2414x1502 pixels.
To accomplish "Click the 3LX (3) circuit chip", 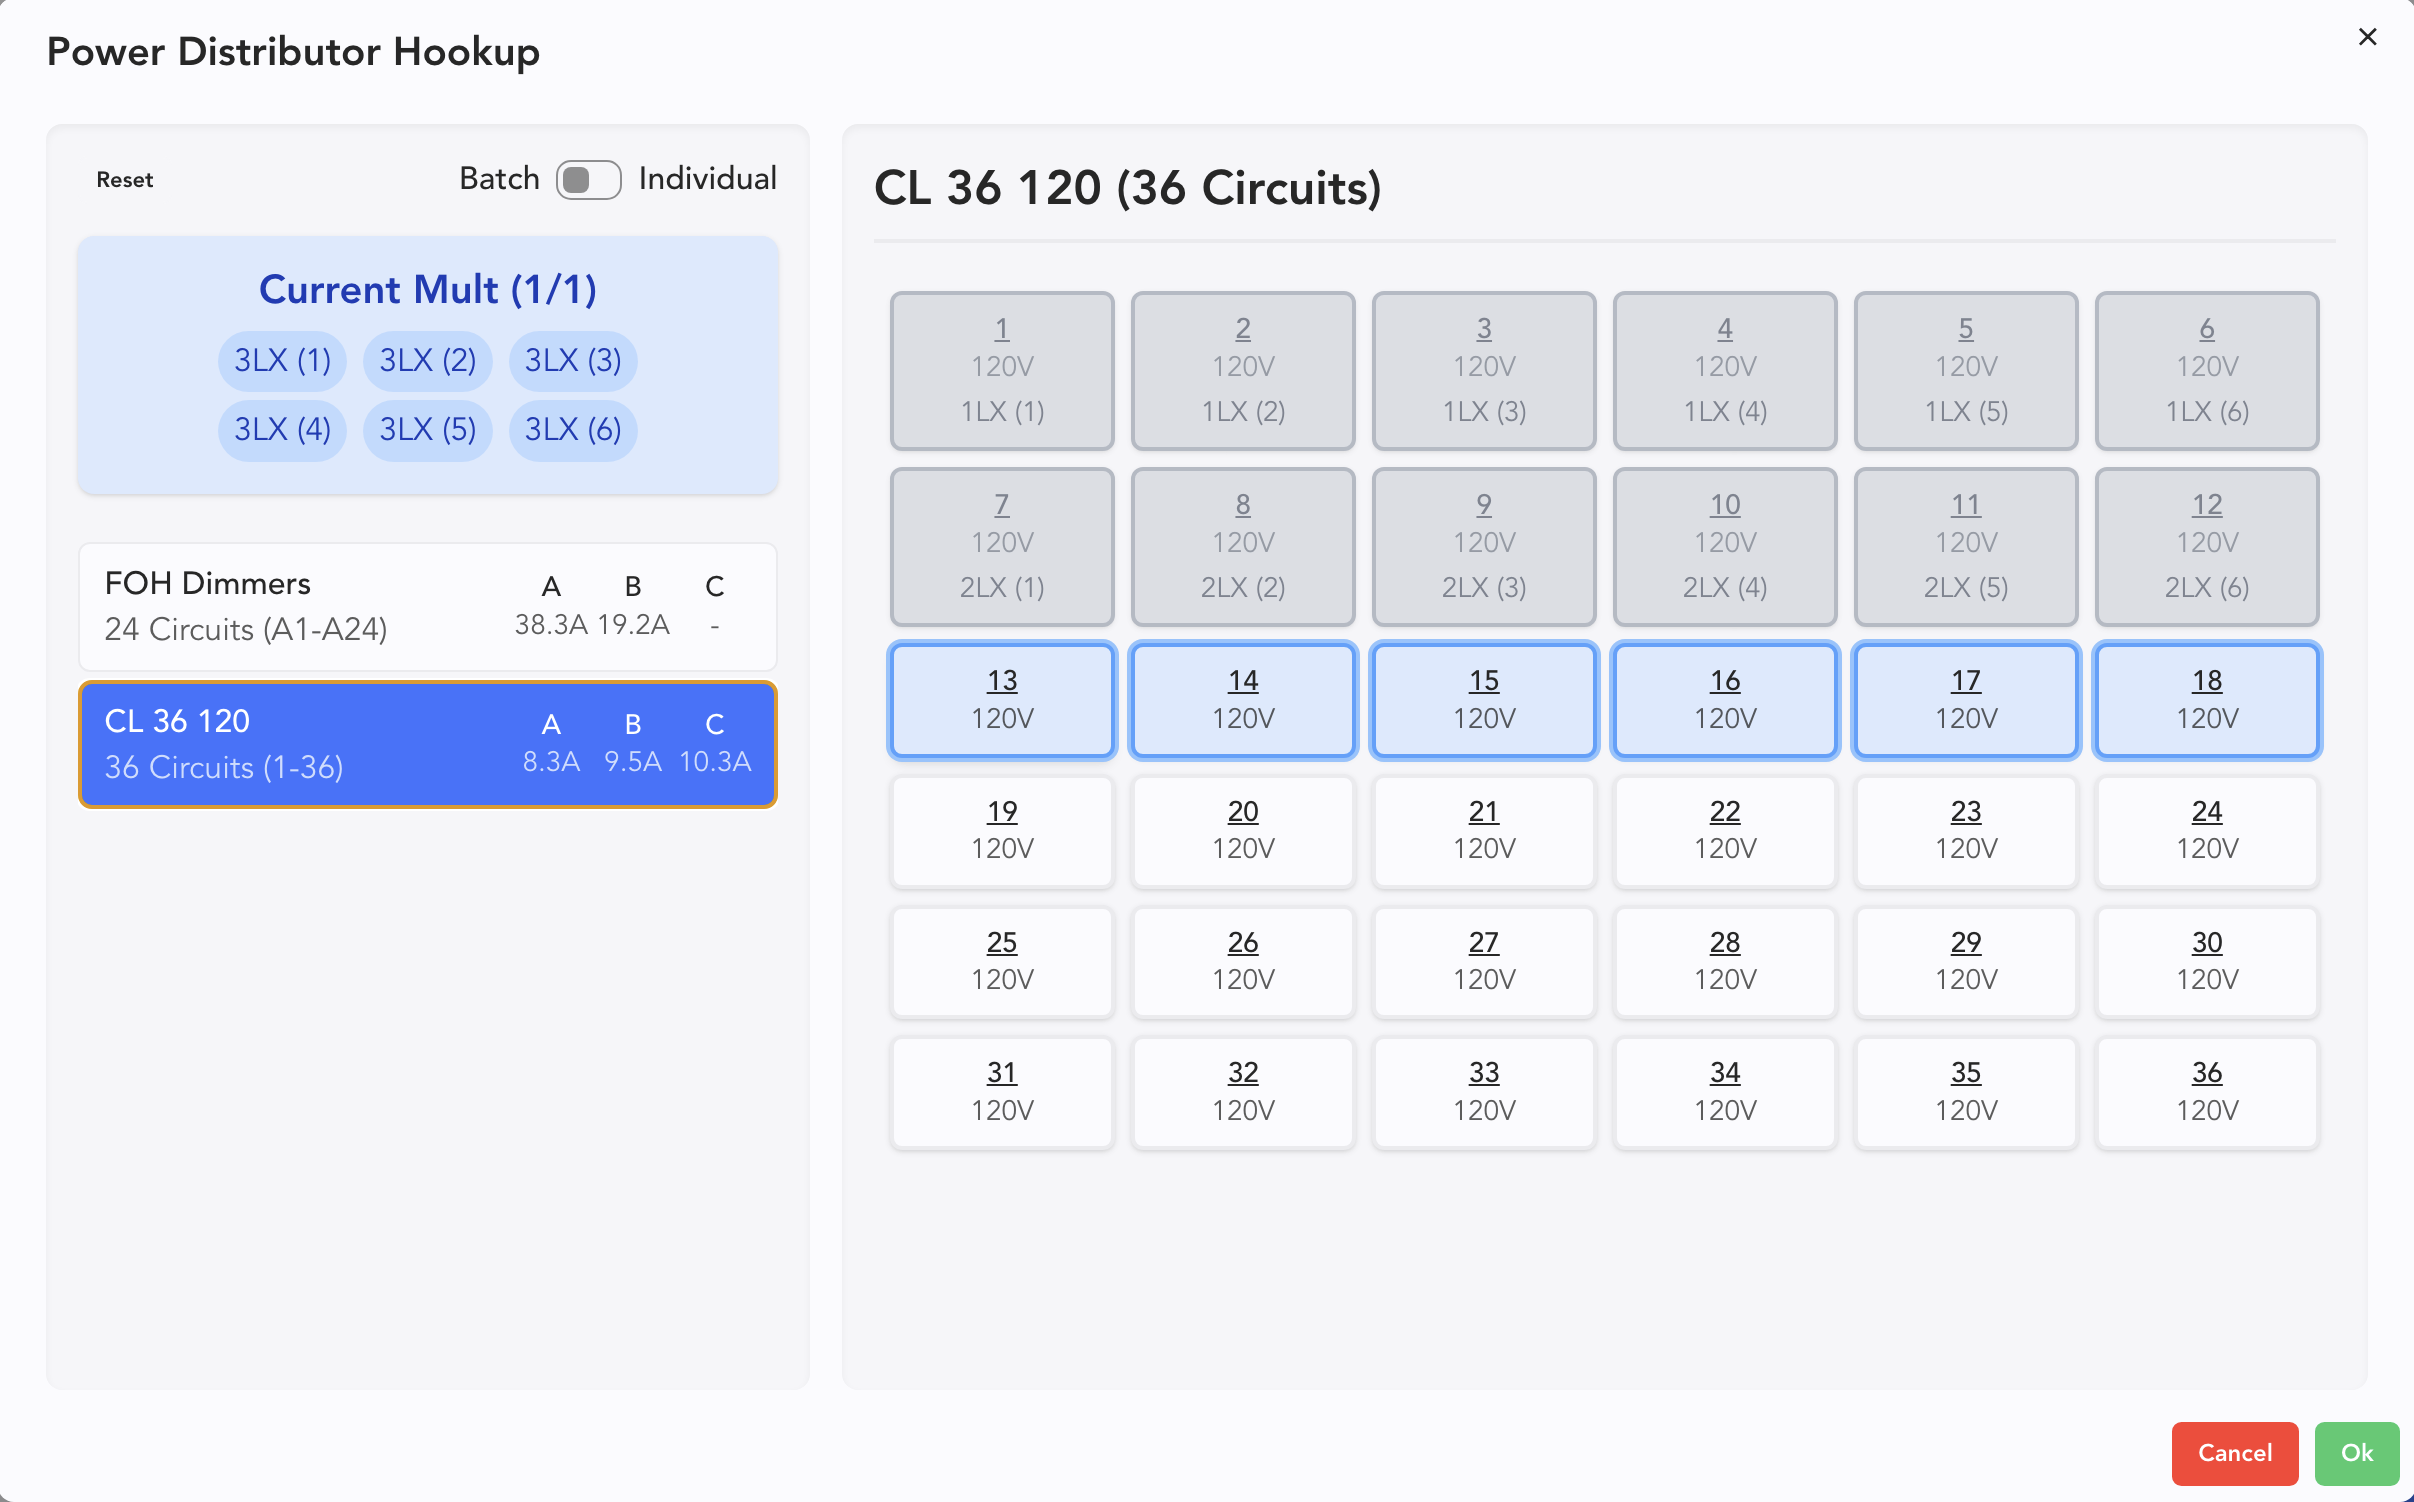I will point(572,360).
